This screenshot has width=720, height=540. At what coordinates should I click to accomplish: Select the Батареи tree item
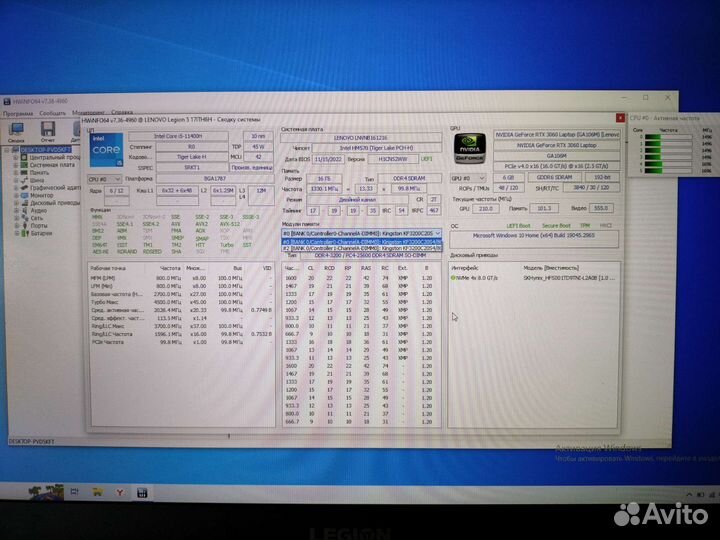click(41, 233)
